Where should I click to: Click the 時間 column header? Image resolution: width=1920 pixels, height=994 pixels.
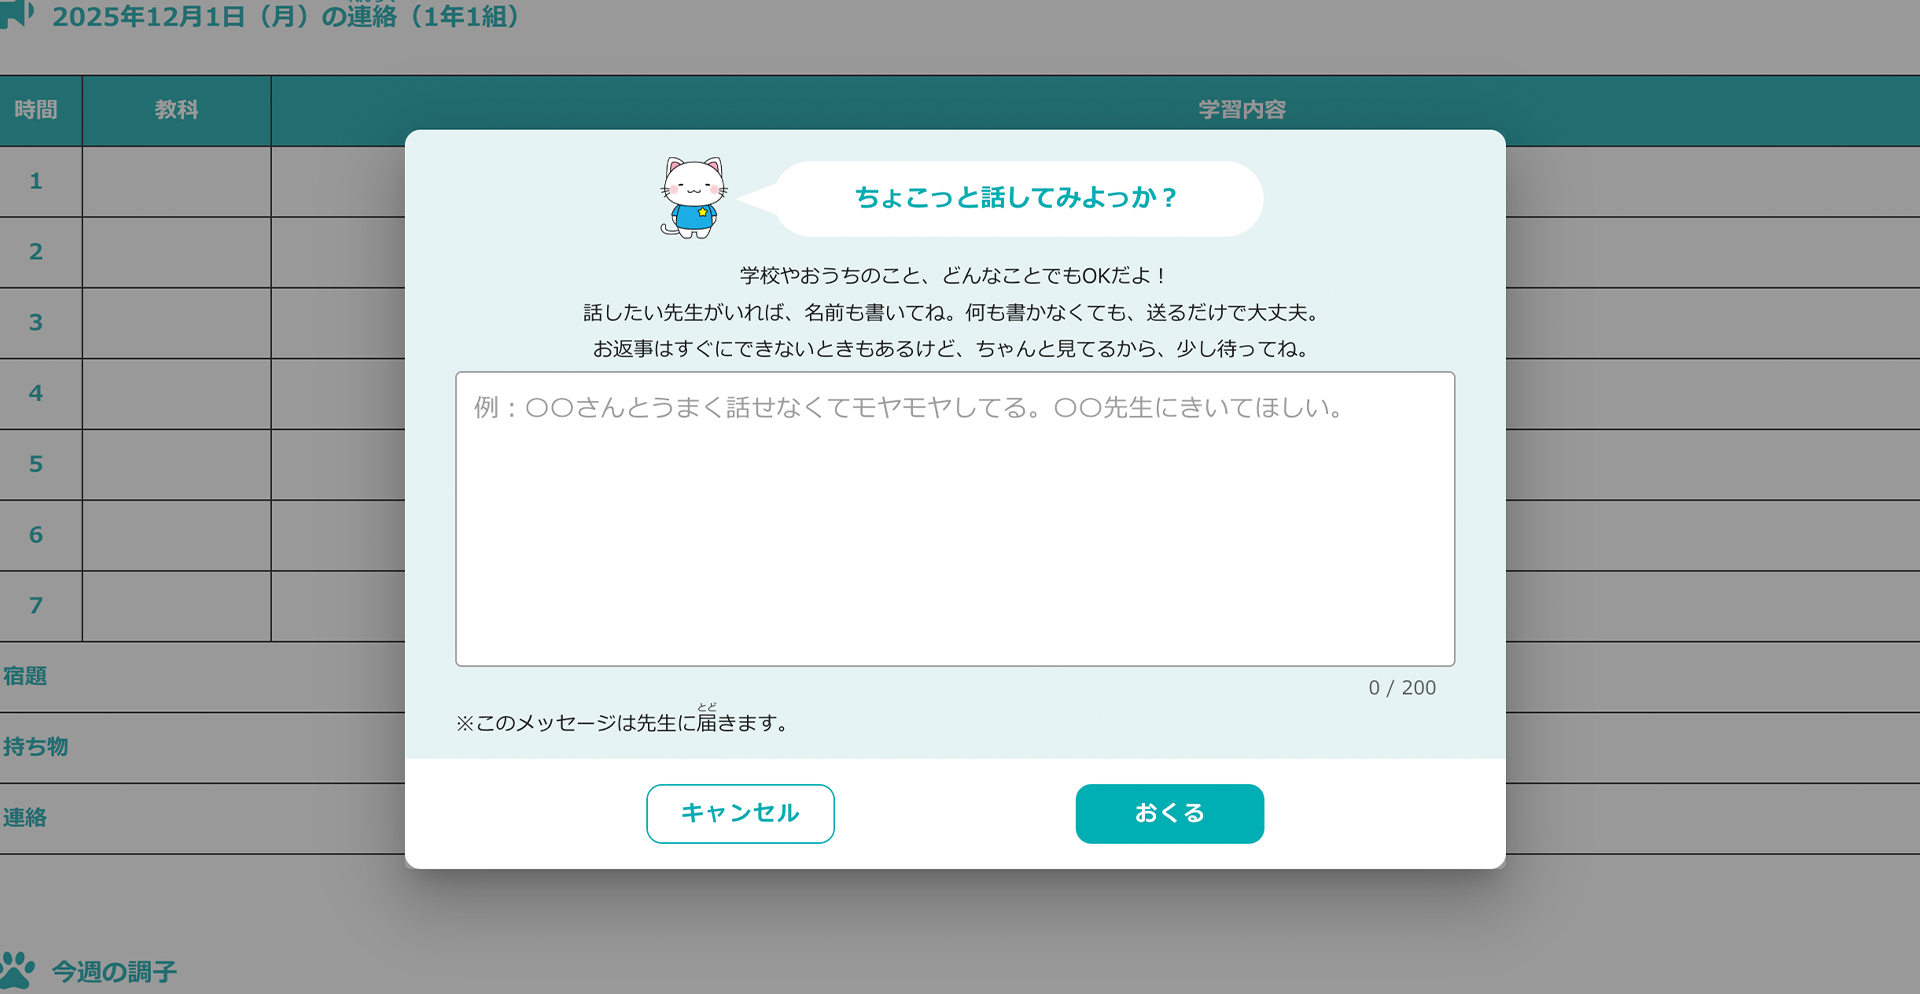36,110
